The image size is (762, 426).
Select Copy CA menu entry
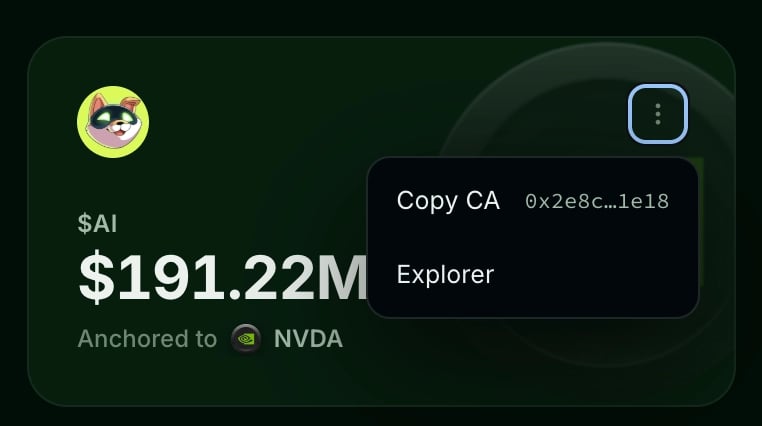click(x=533, y=201)
